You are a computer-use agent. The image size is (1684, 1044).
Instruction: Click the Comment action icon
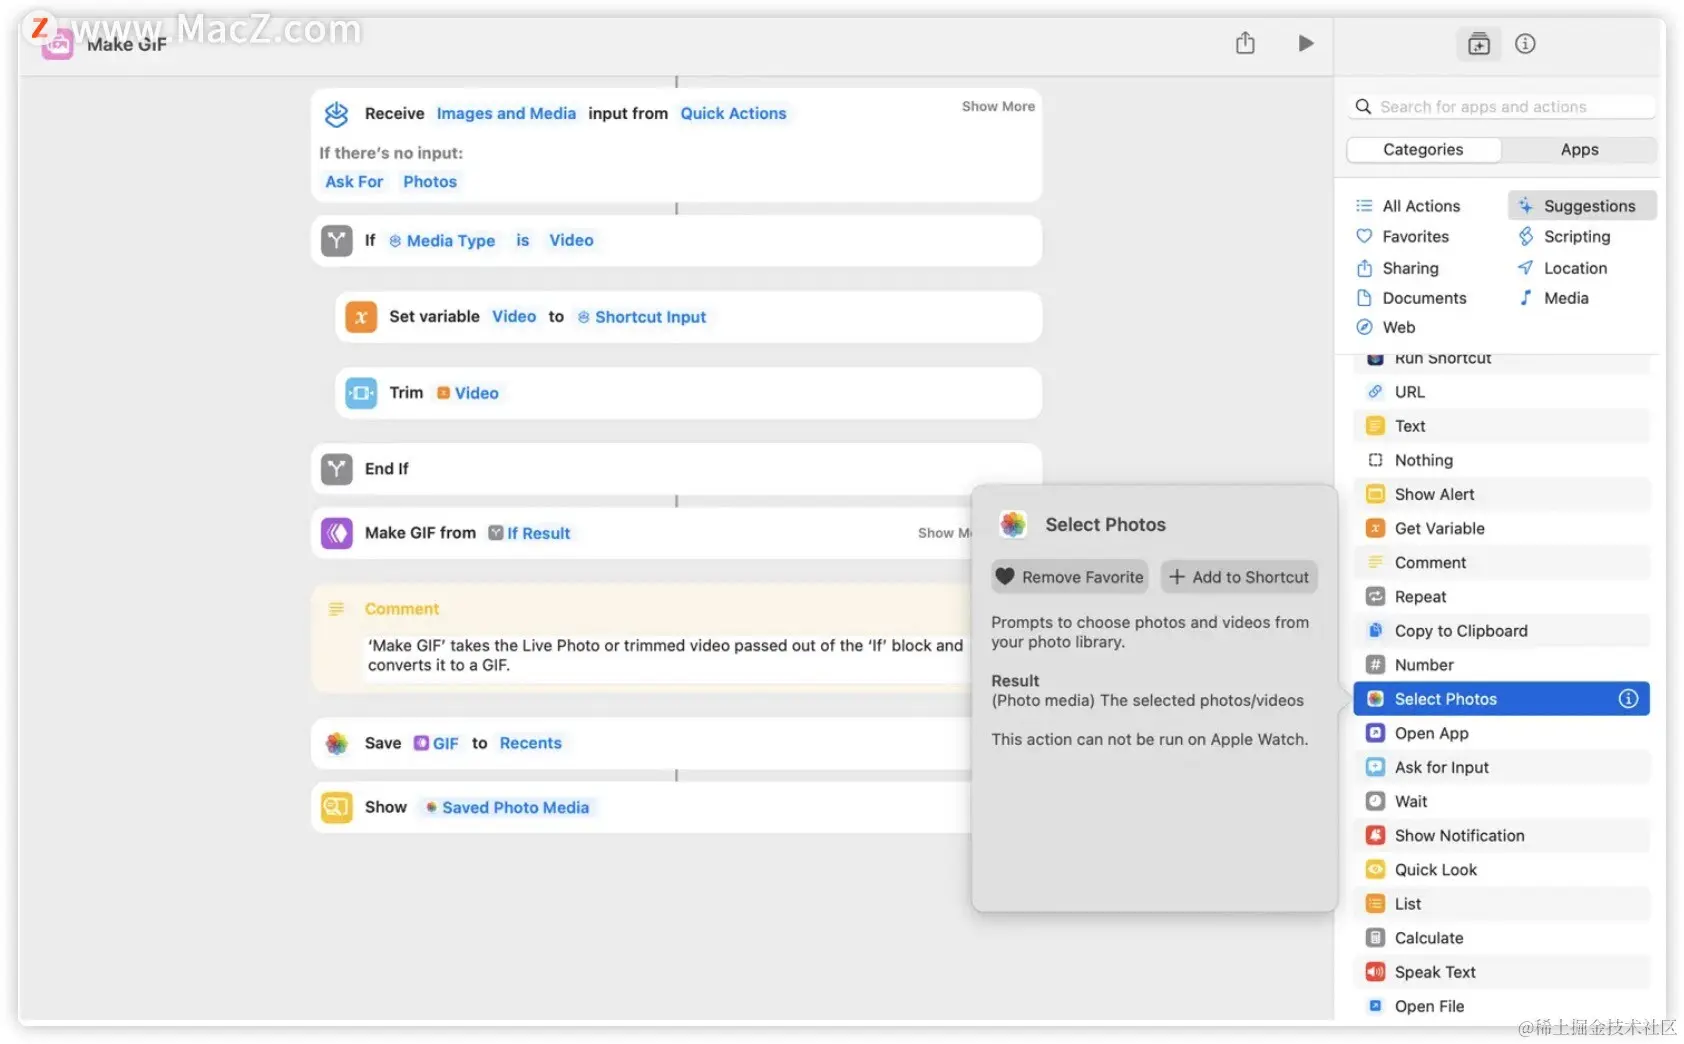click(x=337, y=609)
